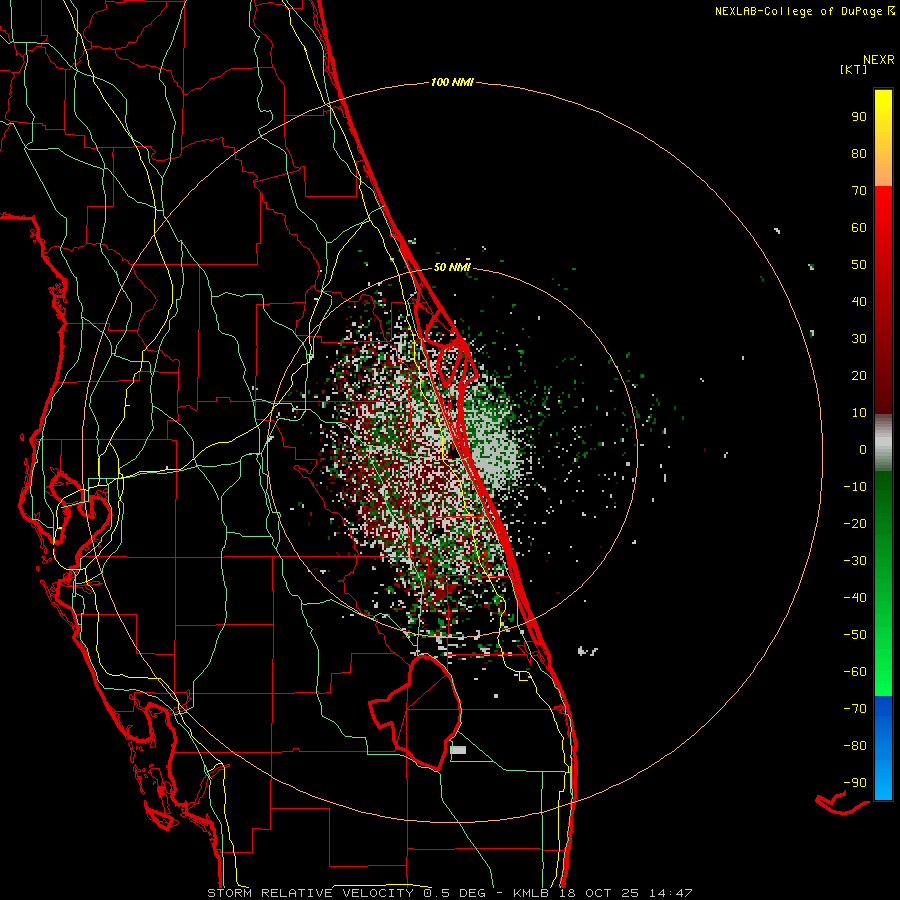Screen dimensions: 900x900
Task: Select the positive 10 knot scale label
Action: pyautogui.click(x=859, y=413)
